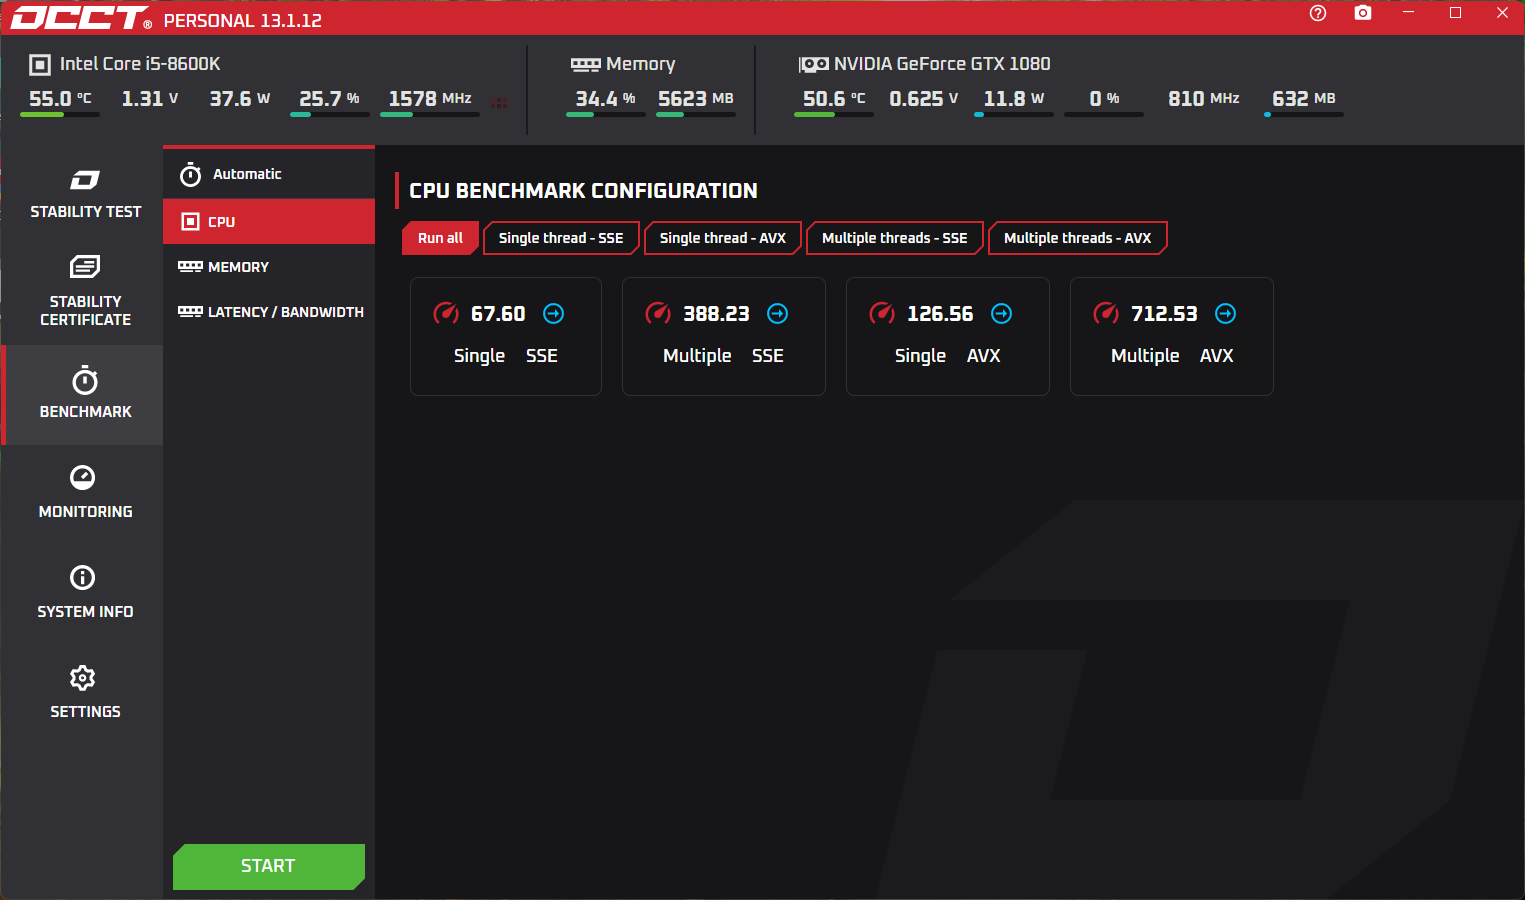Click CPU voltage 1.31 V reading
This screenshot has width=1525, height=900.
(150, 99)
